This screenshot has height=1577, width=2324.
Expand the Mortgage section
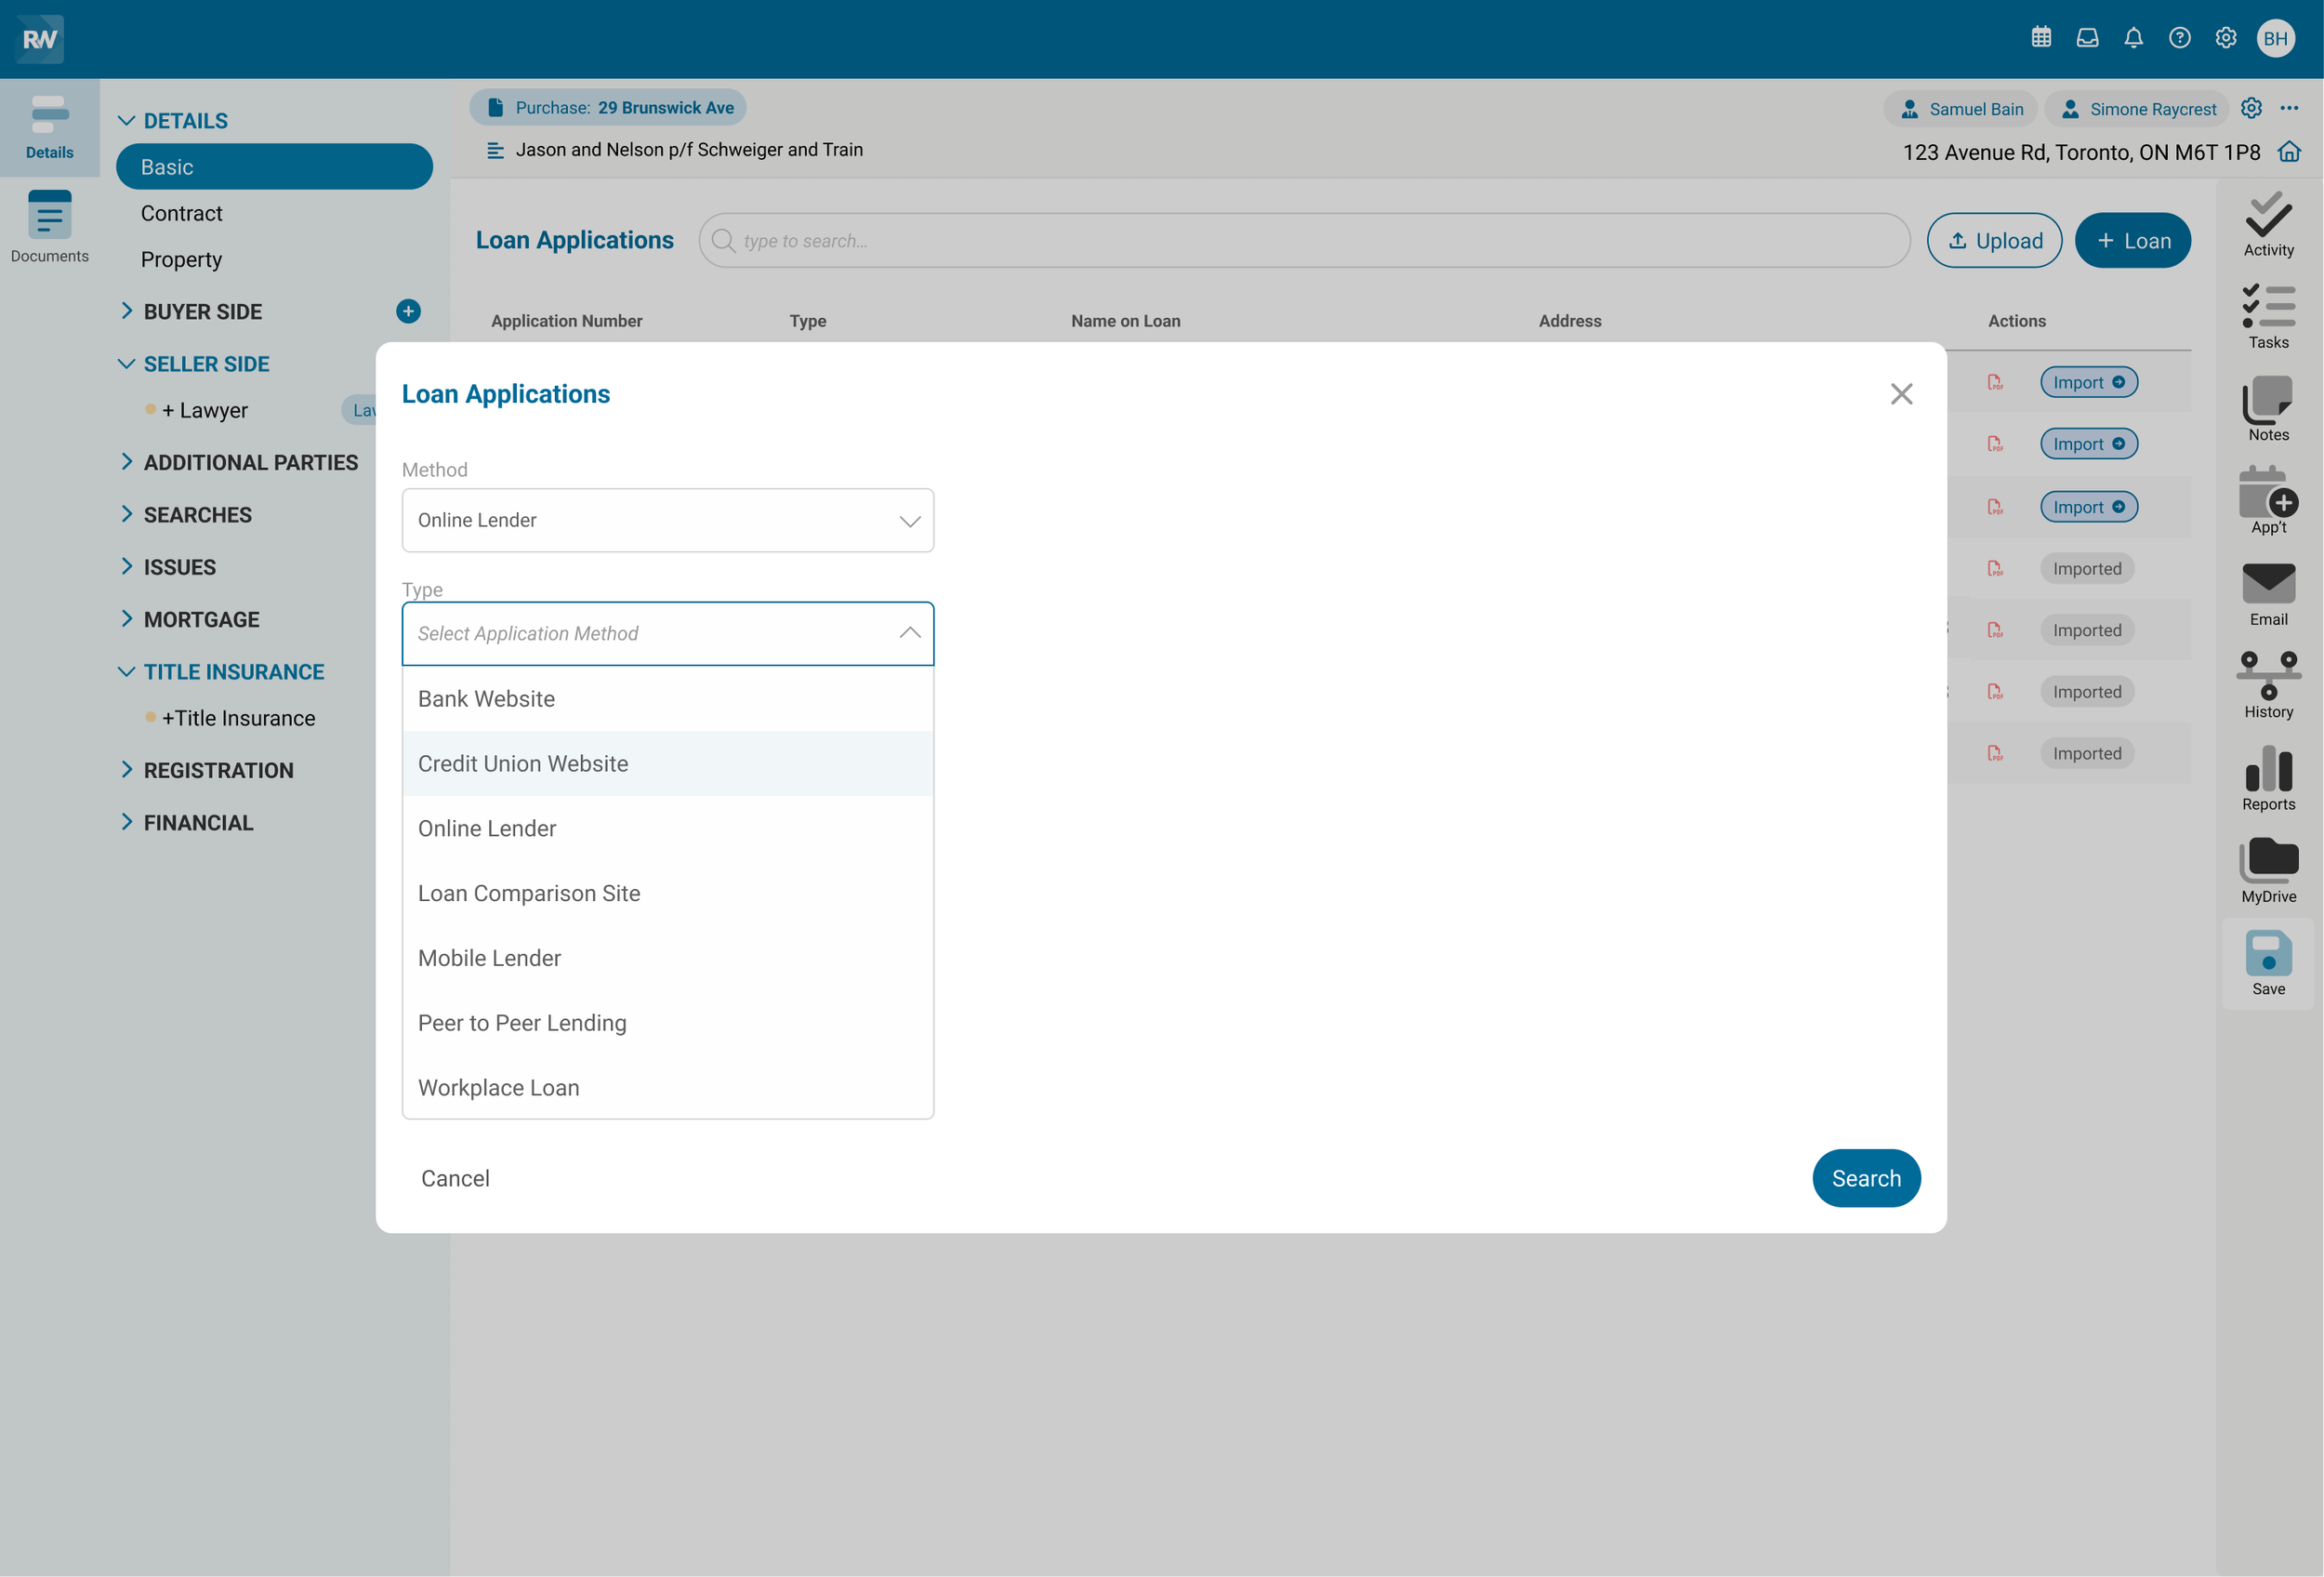201,619
